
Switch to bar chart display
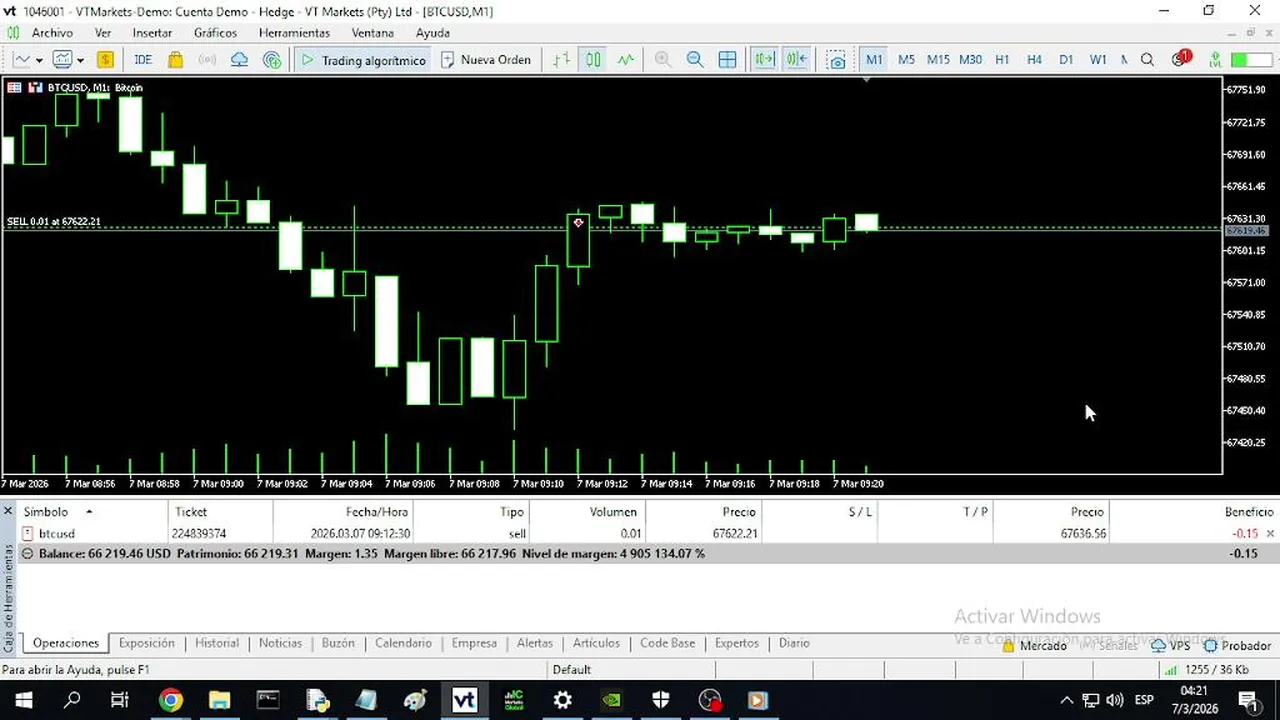coord(562,60)
